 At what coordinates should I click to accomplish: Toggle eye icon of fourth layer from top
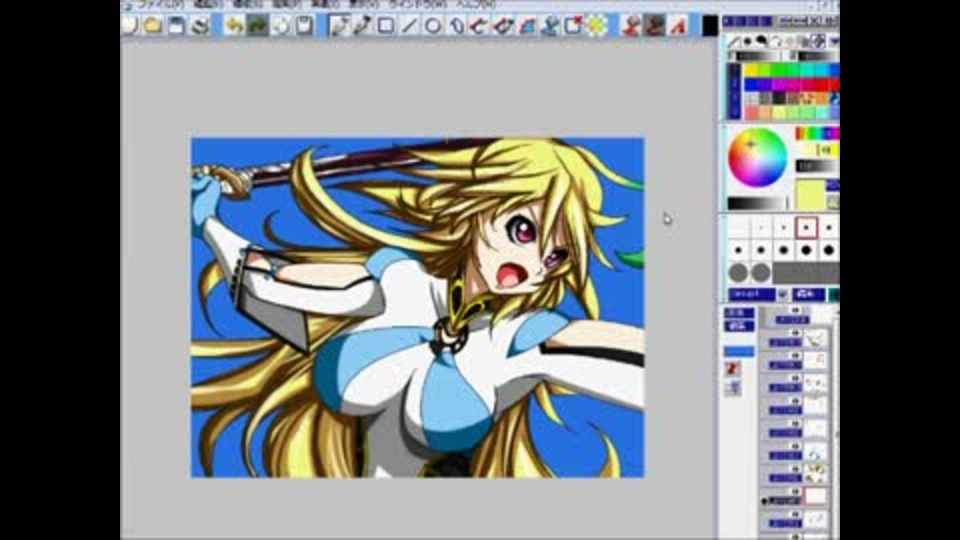pyautogui.click(x=795, y=378)
